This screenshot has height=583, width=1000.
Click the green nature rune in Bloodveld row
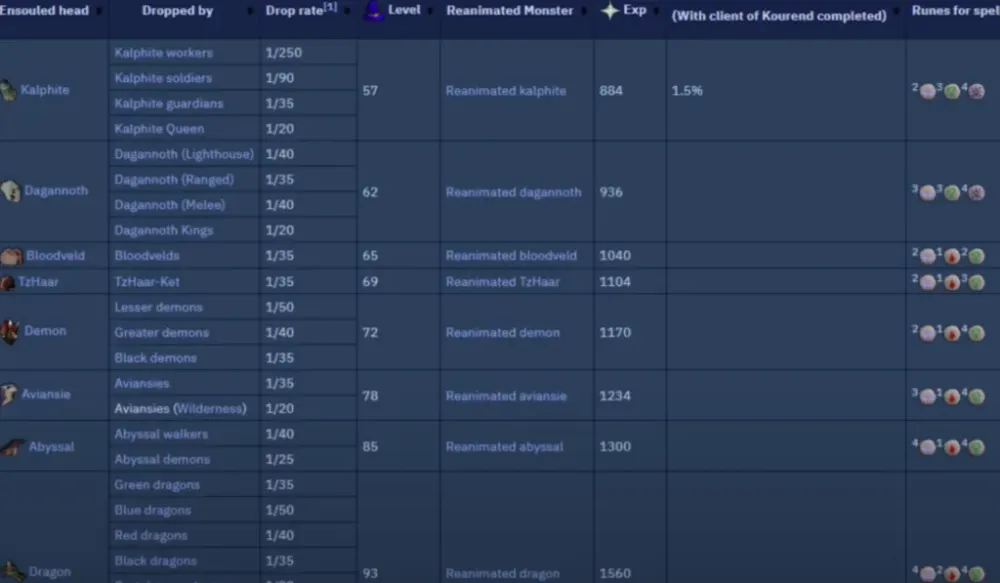tap(976, 256)
